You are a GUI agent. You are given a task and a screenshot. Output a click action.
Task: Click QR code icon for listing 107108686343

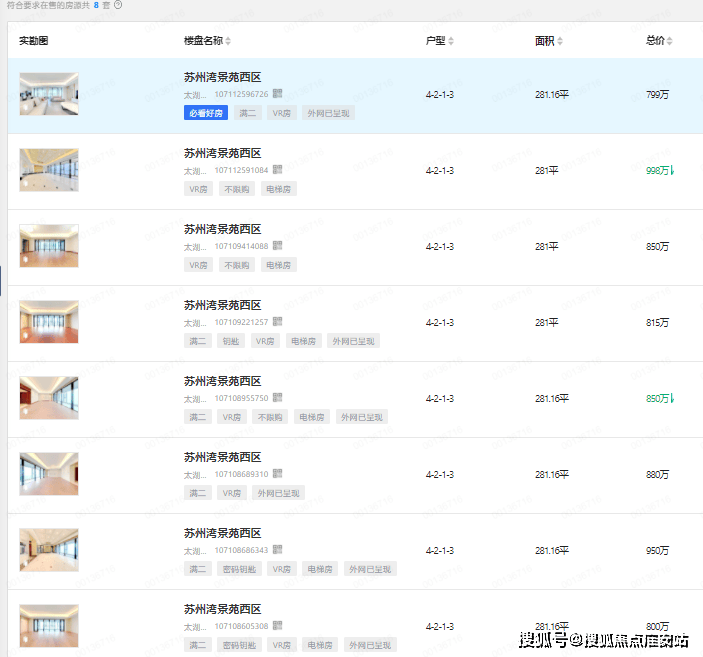click(278, 550)
